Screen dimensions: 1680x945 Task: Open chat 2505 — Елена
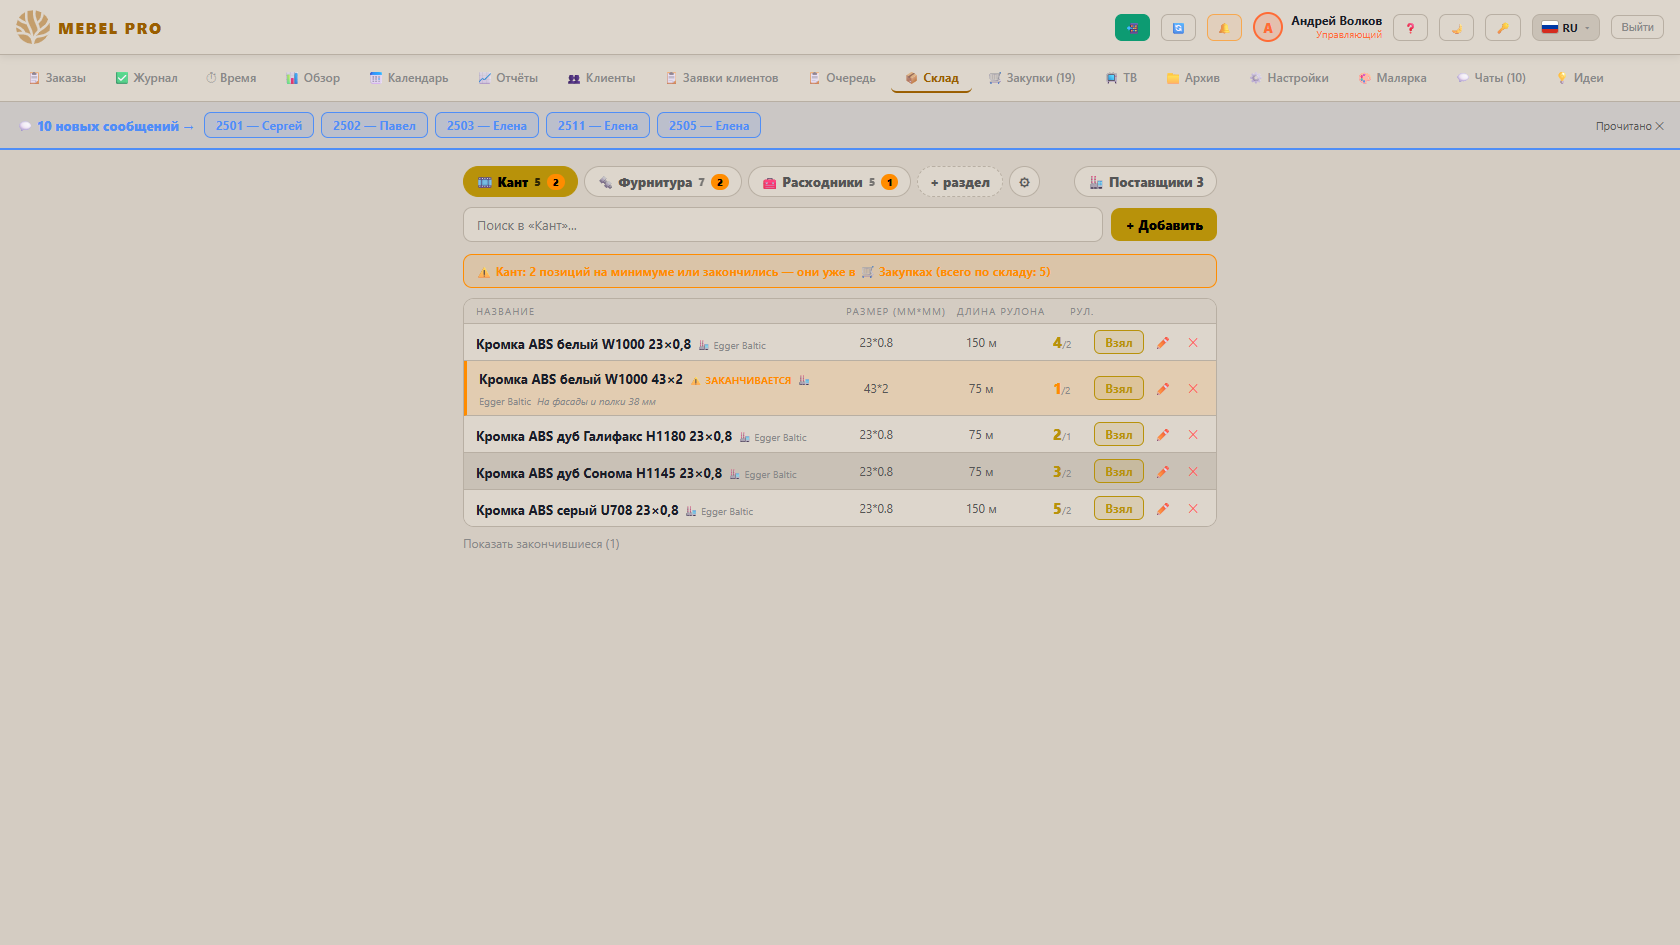pyautogui.click(x=709, y=125)
